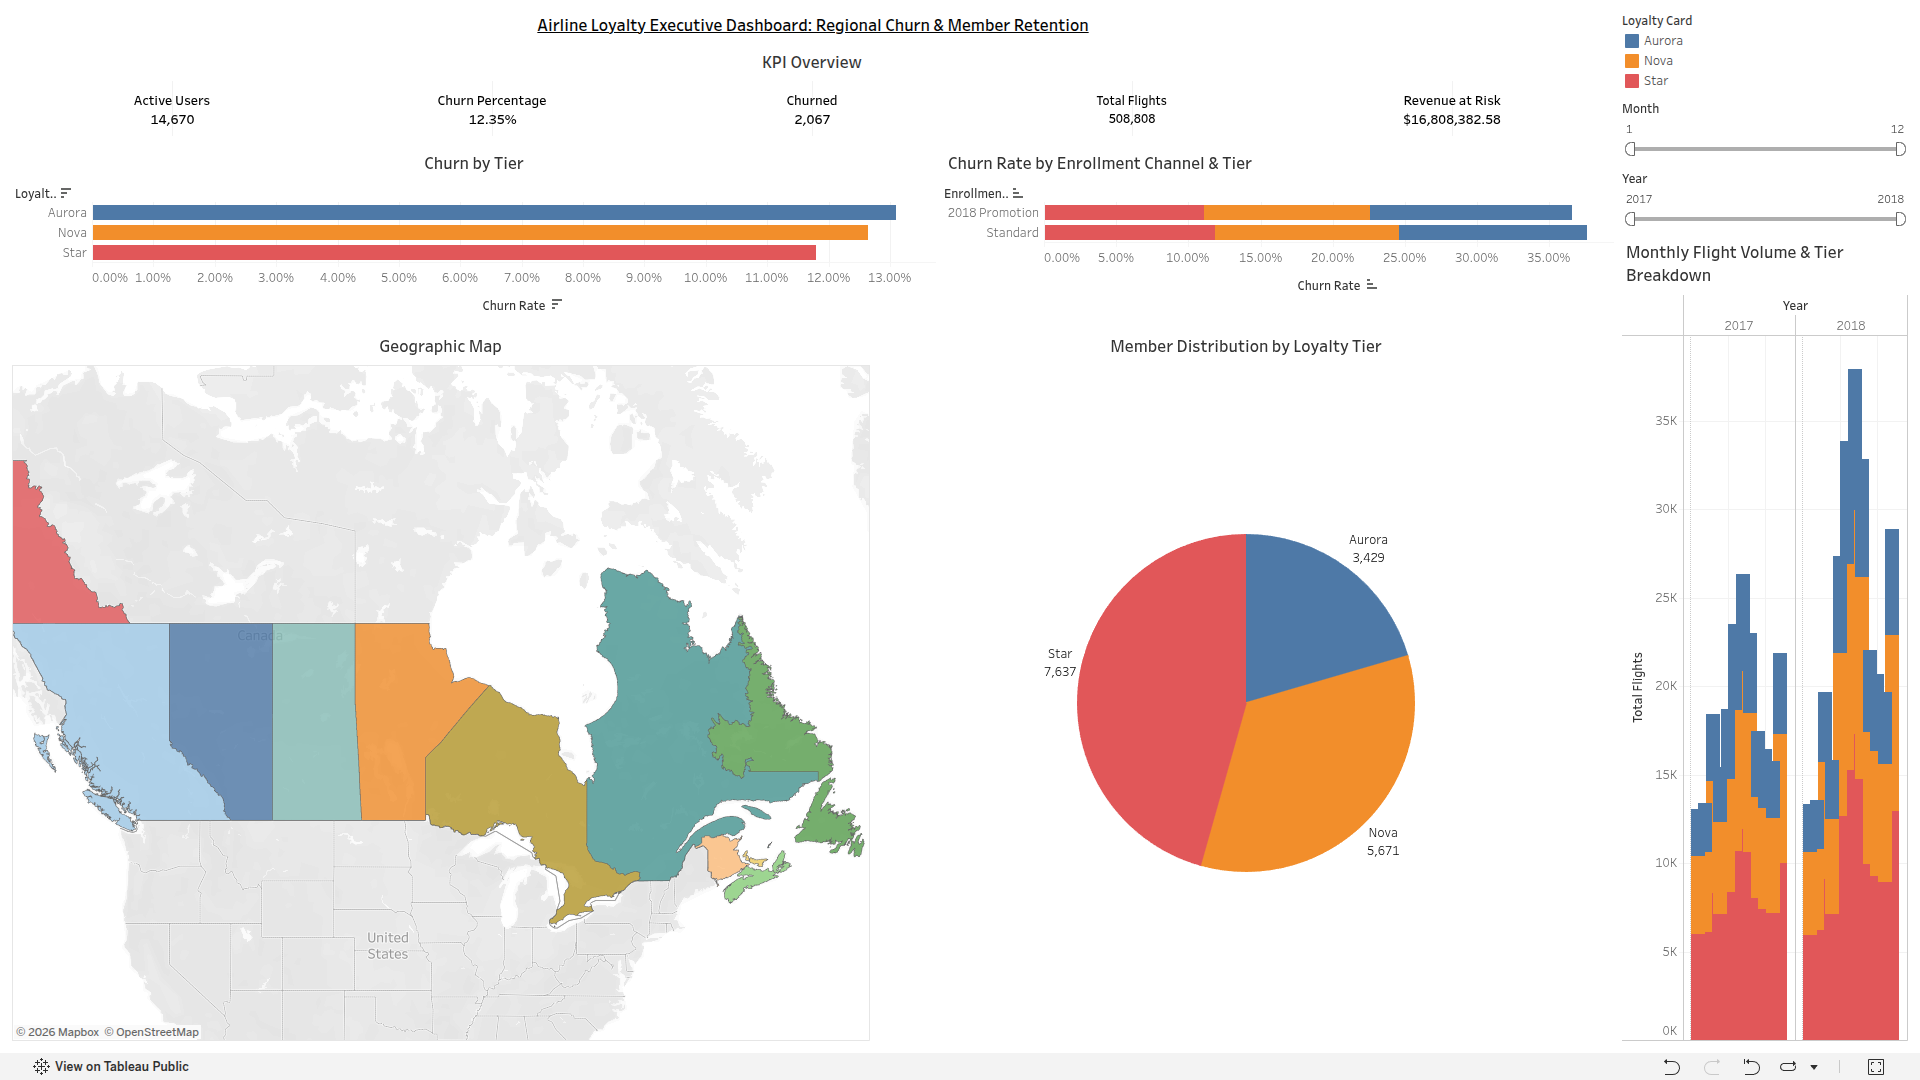Click the 2017 year column header

1739,326
